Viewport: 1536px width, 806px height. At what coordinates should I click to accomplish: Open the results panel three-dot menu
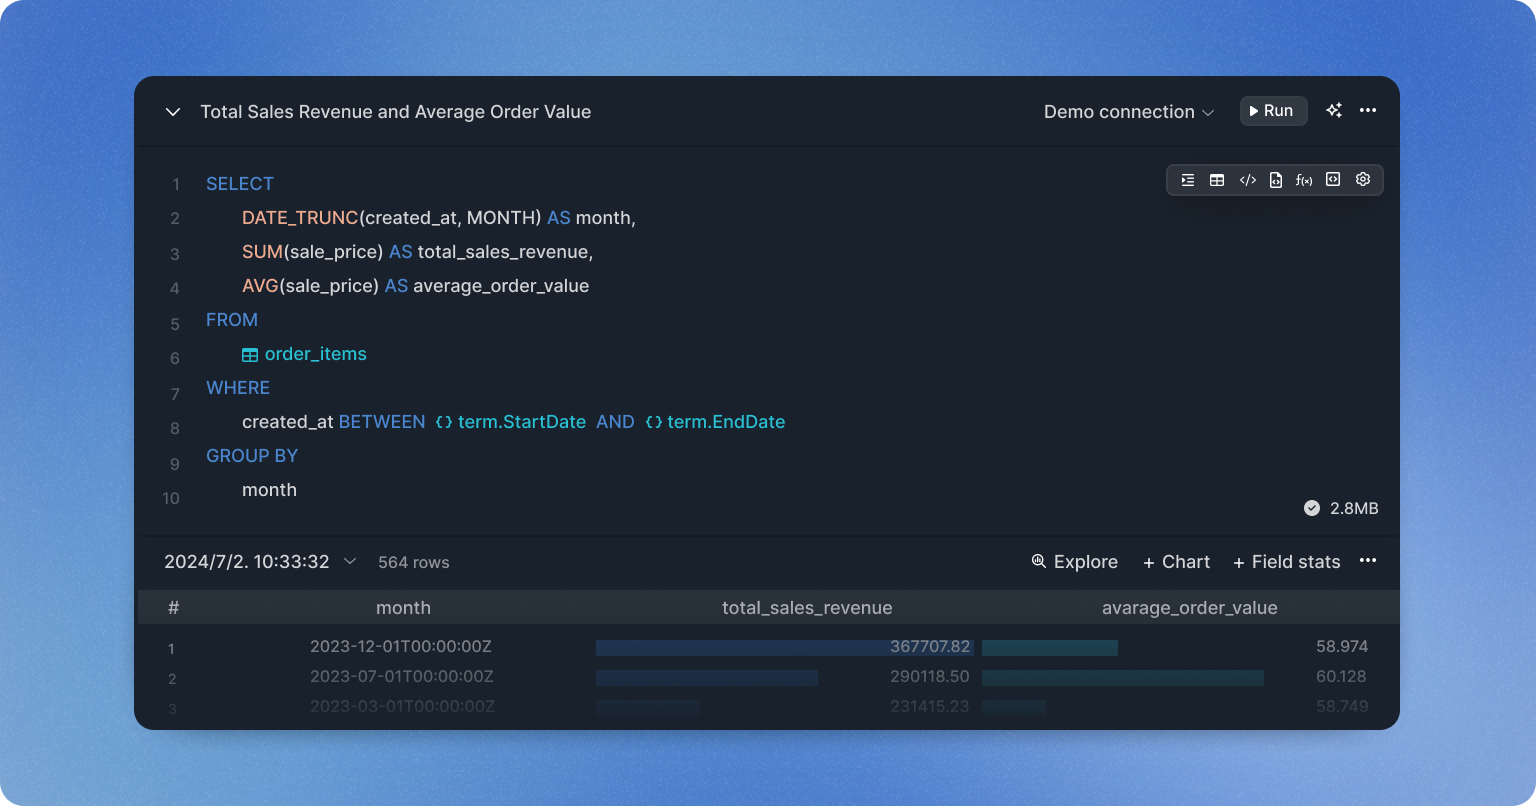1368,561
